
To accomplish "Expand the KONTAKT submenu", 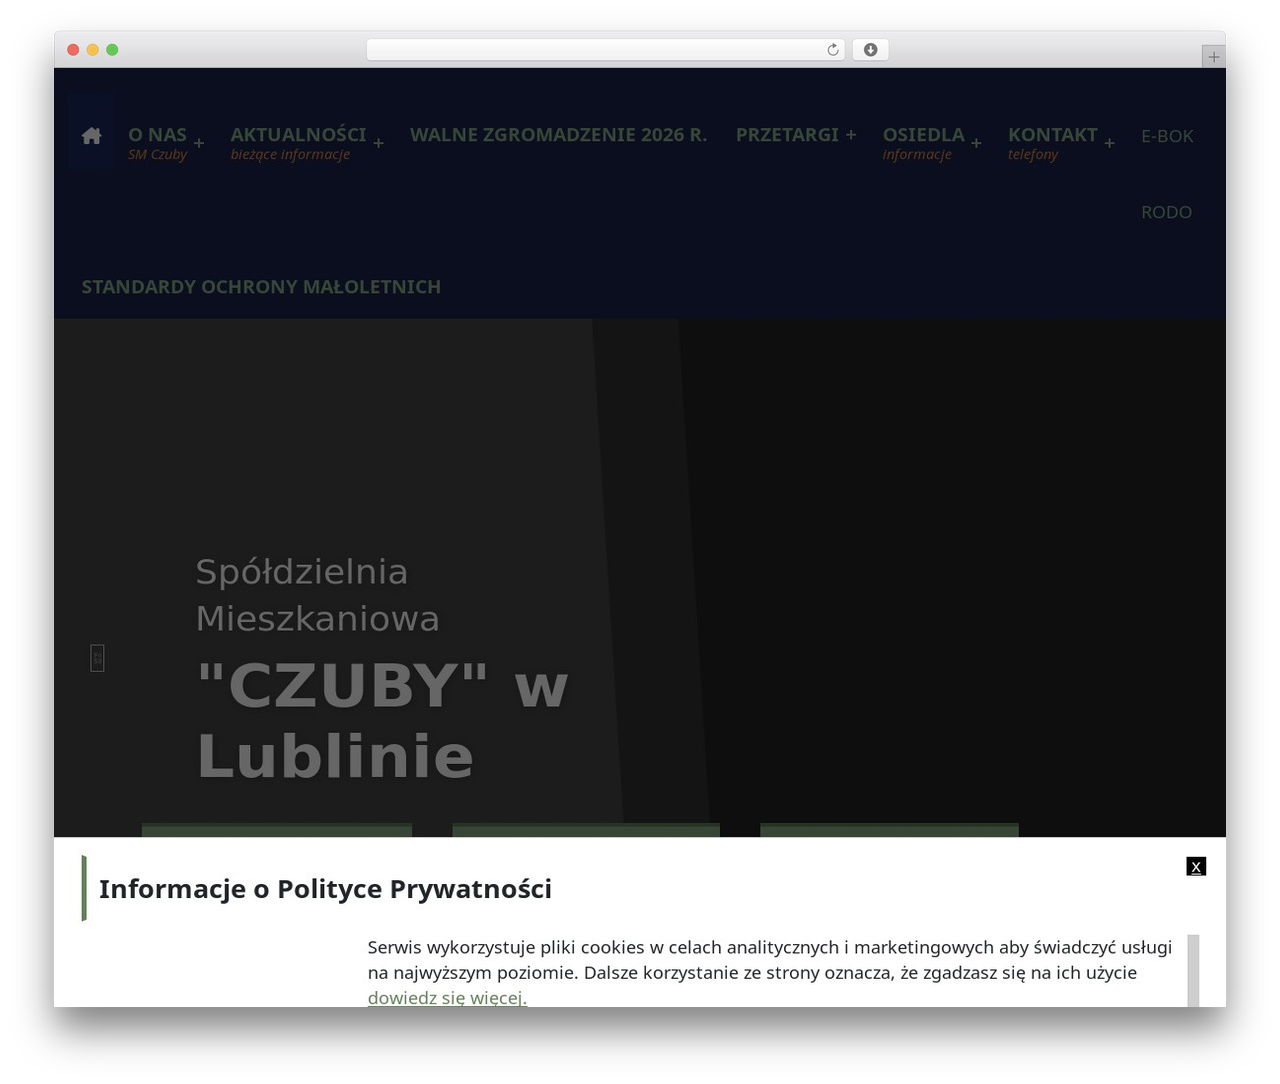I will [1109, 143].
